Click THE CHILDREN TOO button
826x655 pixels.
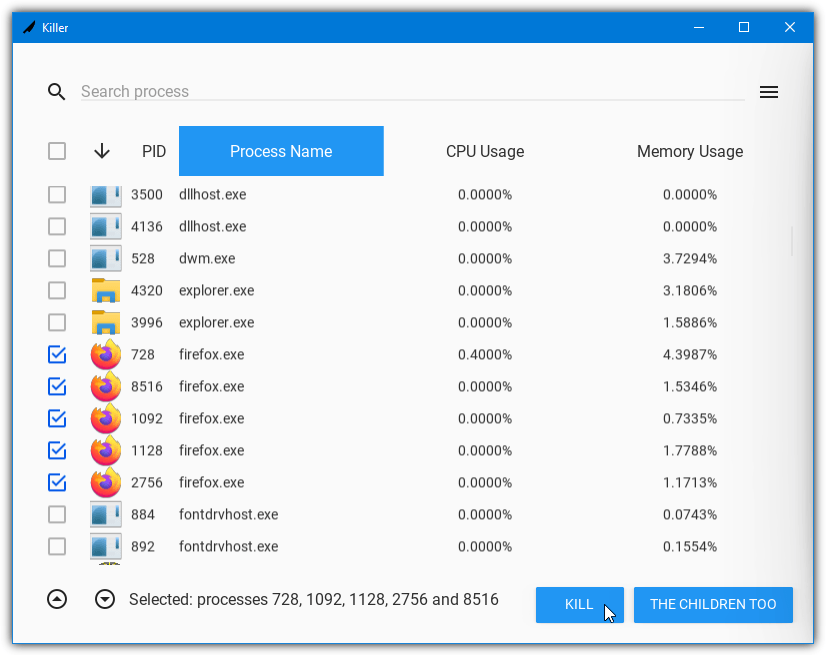click(x=713, y=604)
